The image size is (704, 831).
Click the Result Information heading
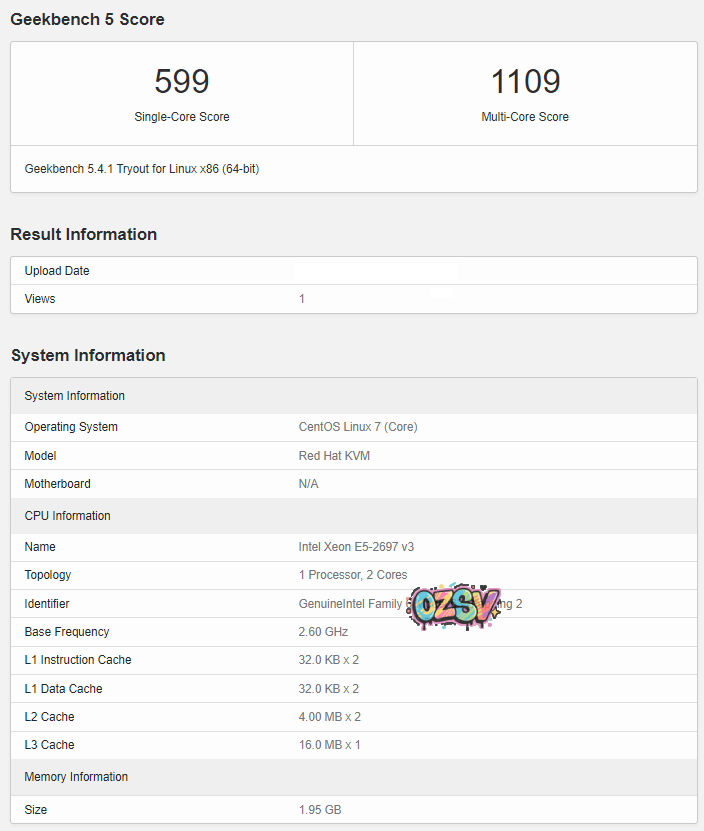83,234
